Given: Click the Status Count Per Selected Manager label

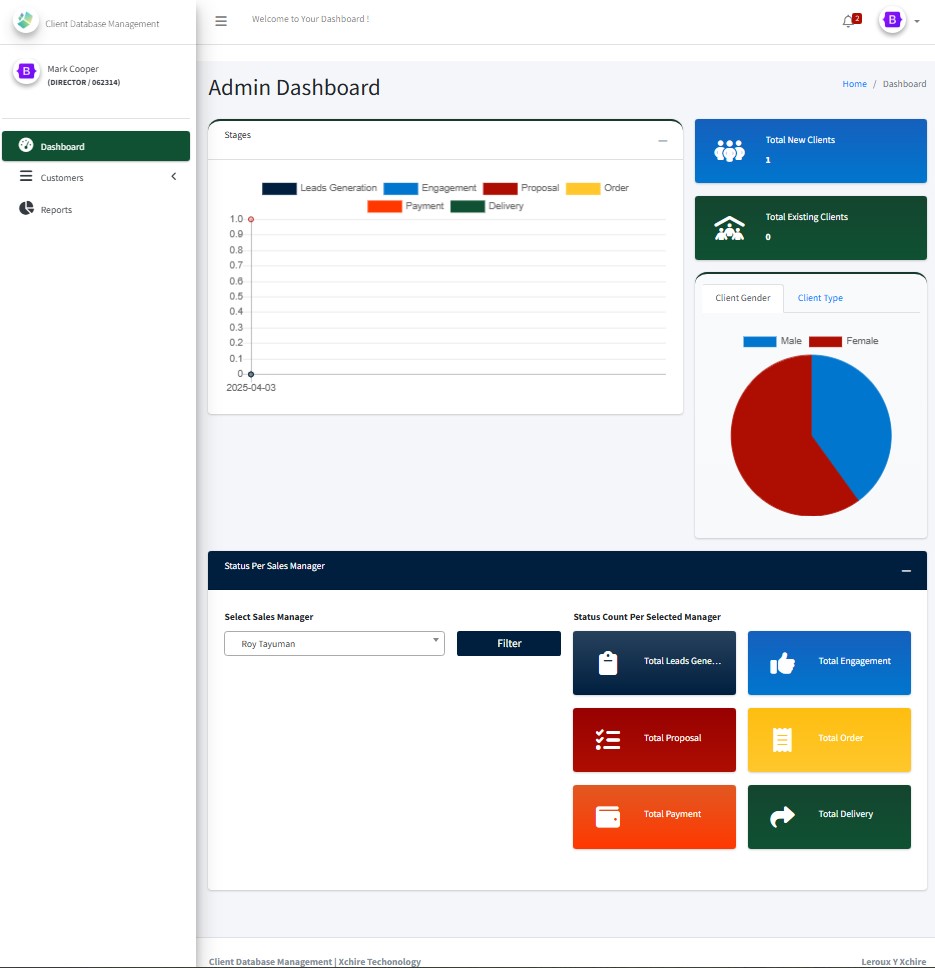Looking at the screenshot, I should coord(647,617).
